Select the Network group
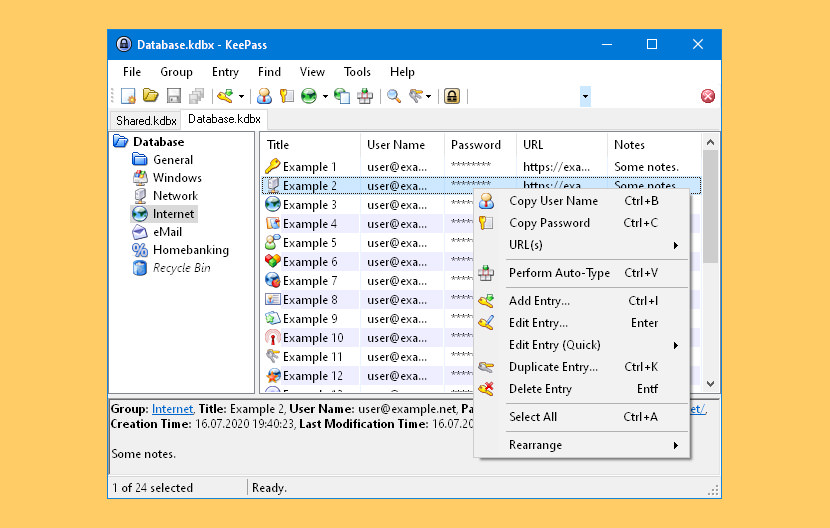 tap(175, 196)
